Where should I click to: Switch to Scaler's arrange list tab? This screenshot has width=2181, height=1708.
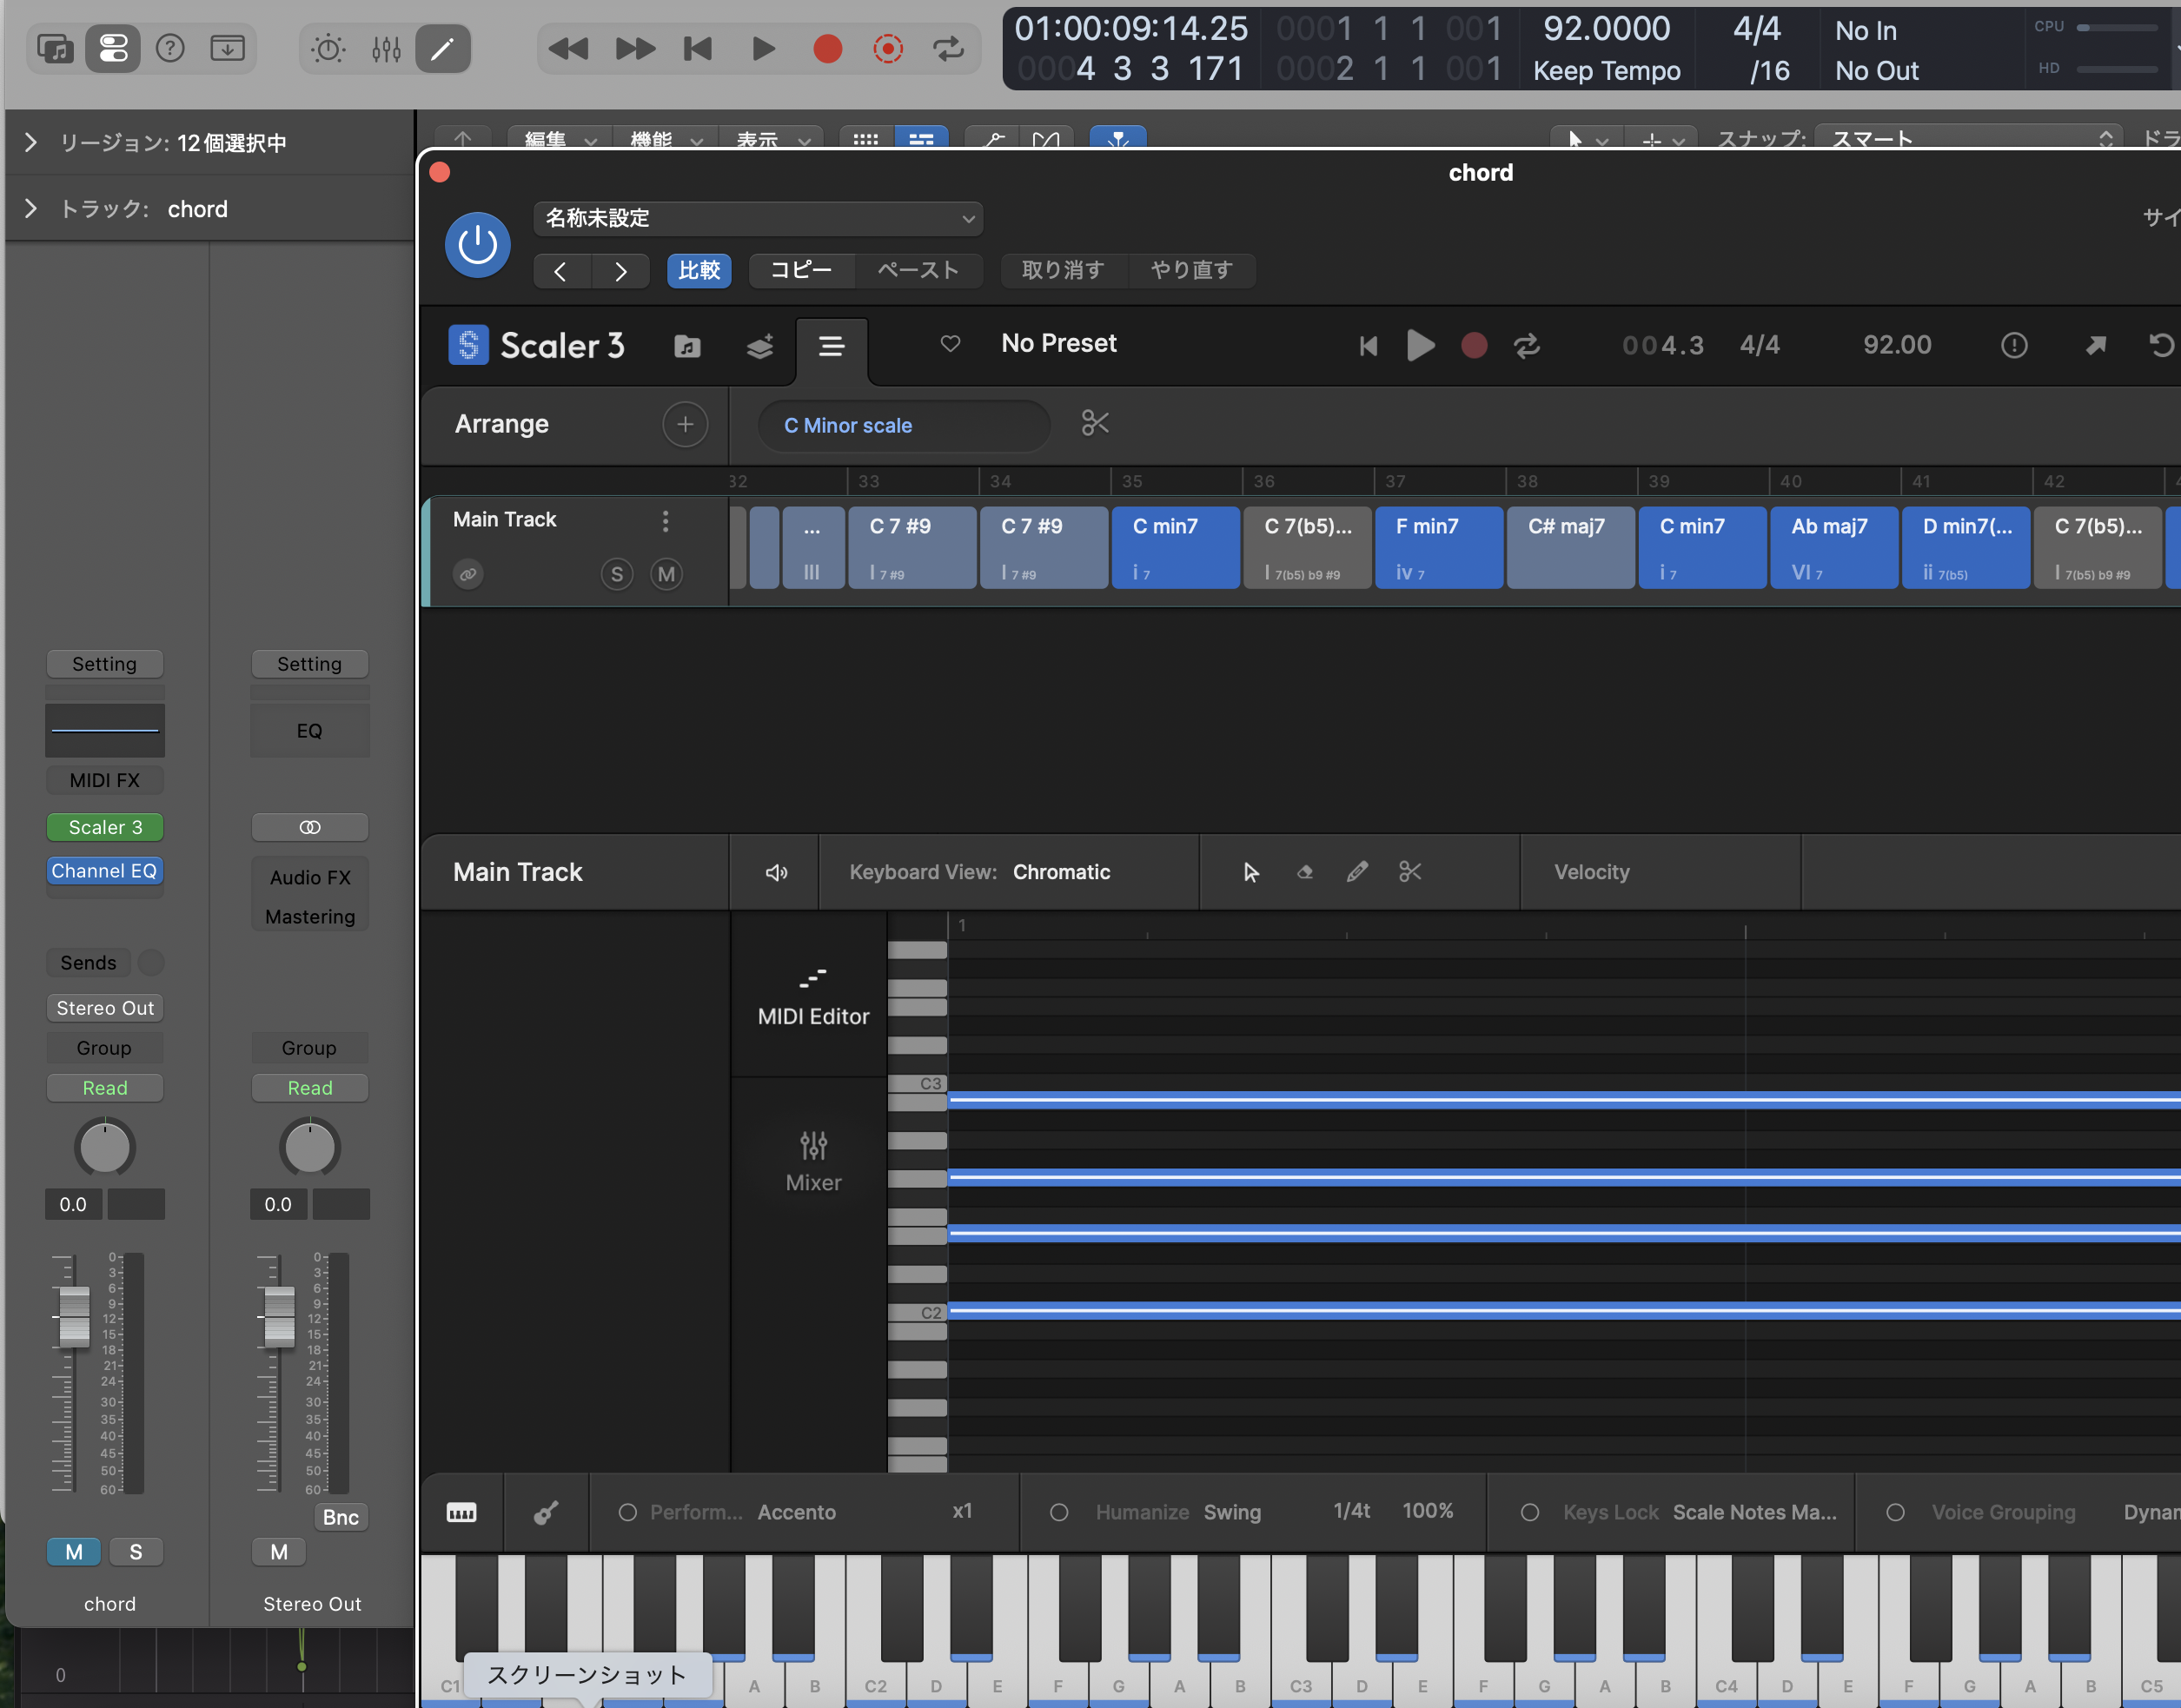(x=831, y=346)
